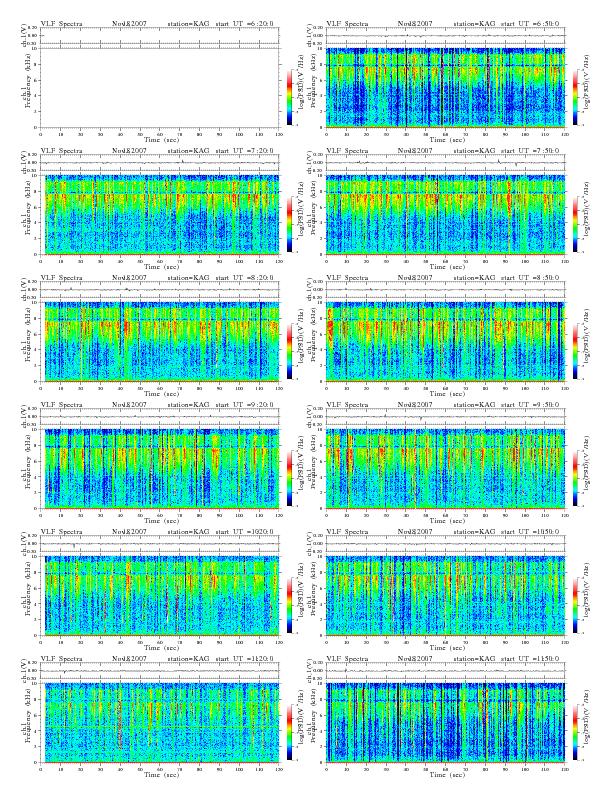
Task: Select the 'start UT =7:20:0' header label
Action: coord(244,151)
